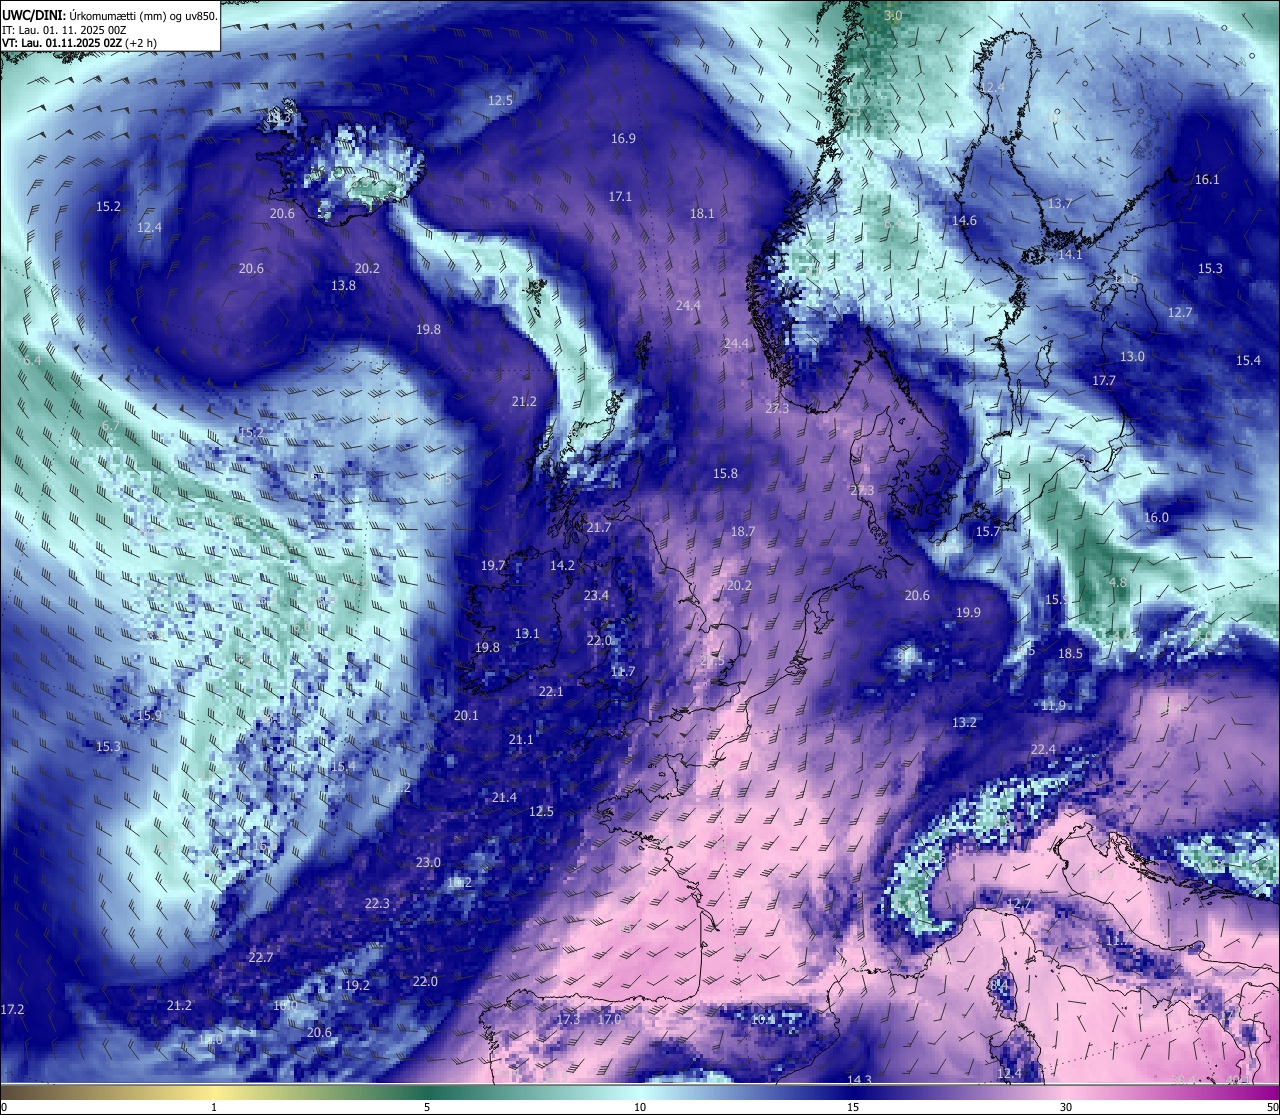Image resolution: width=1280 pixels, height=1115 pixels.
Task: Click the 15.7 value label
Action: pyautogui.click(x=987, y=531)
